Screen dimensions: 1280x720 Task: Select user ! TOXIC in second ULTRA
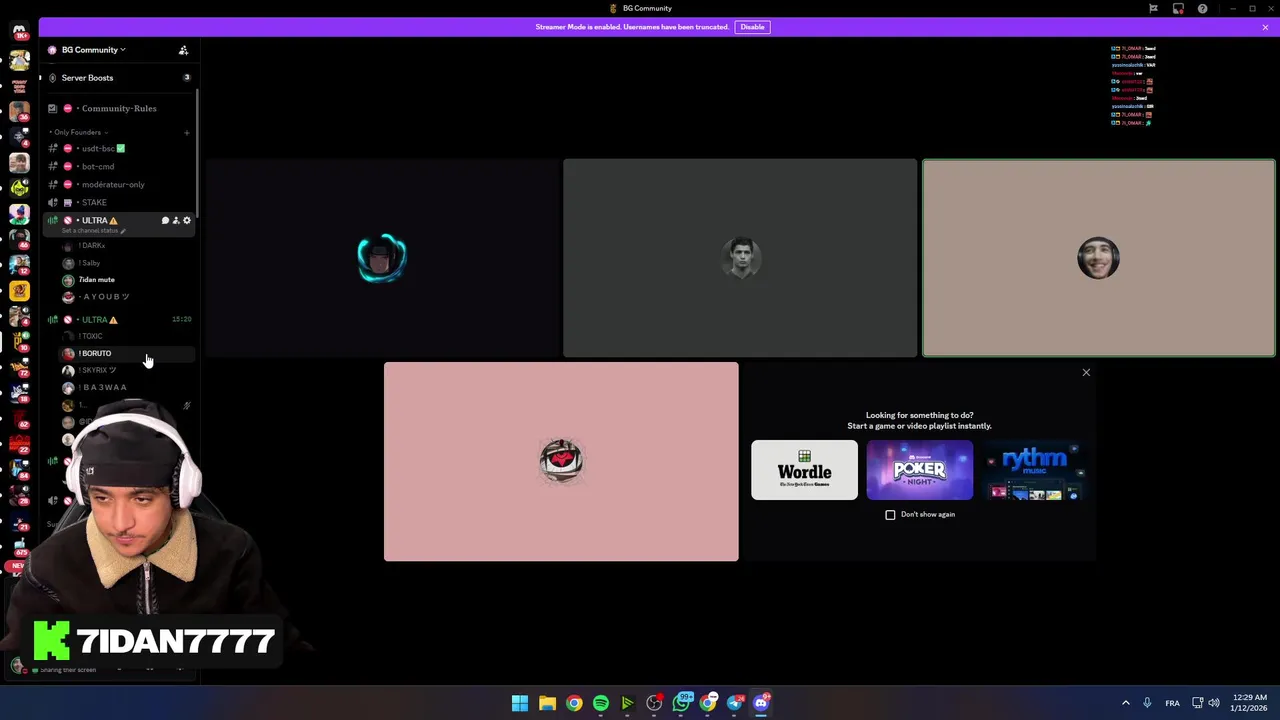[90, 337]
